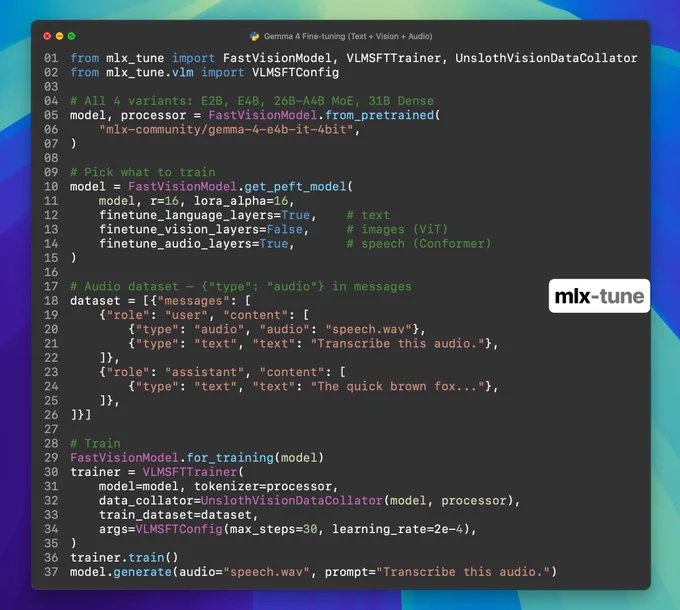Click the green maximize window button

point(72,36)
